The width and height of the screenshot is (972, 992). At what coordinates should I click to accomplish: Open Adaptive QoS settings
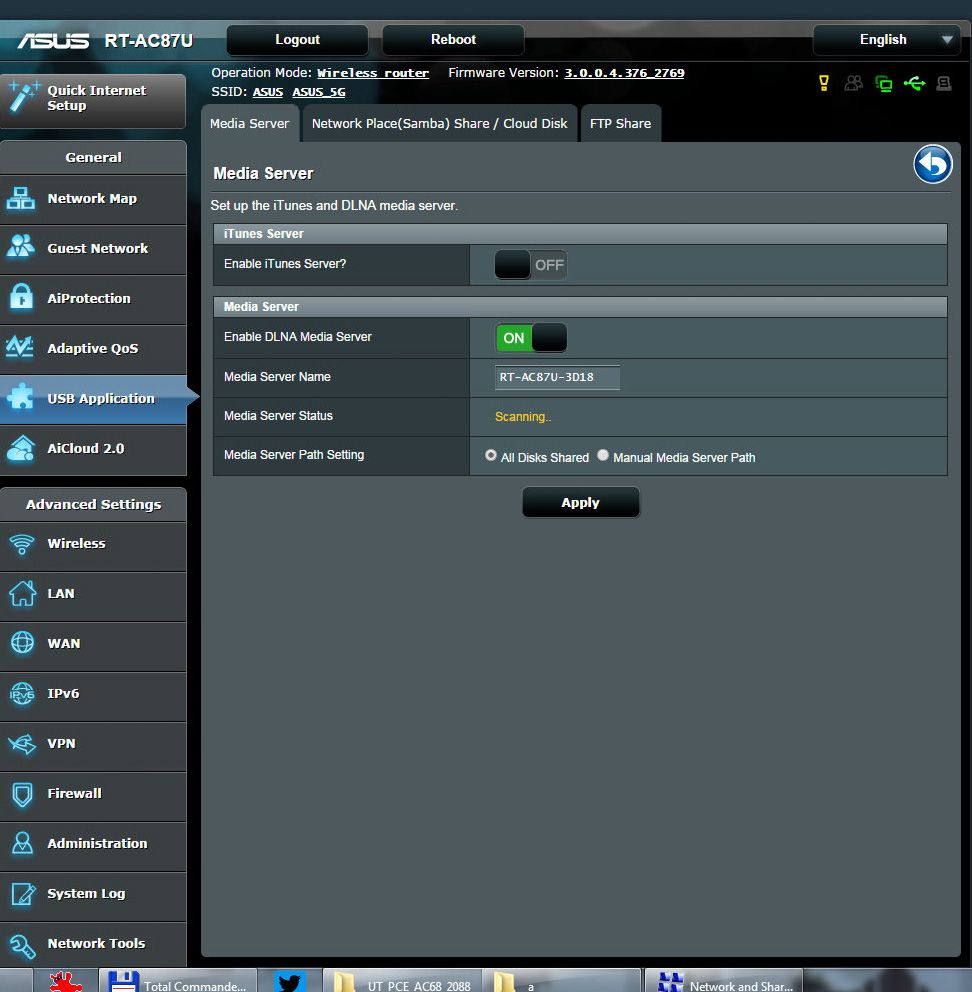pos(93,349)
